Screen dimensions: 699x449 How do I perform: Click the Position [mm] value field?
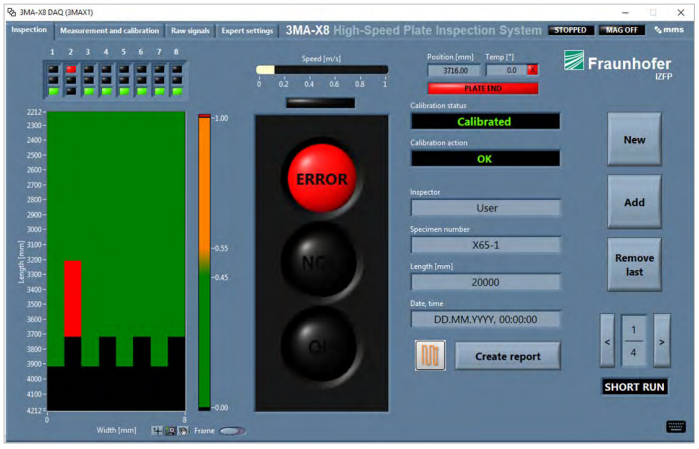click(x=454, y=70)
